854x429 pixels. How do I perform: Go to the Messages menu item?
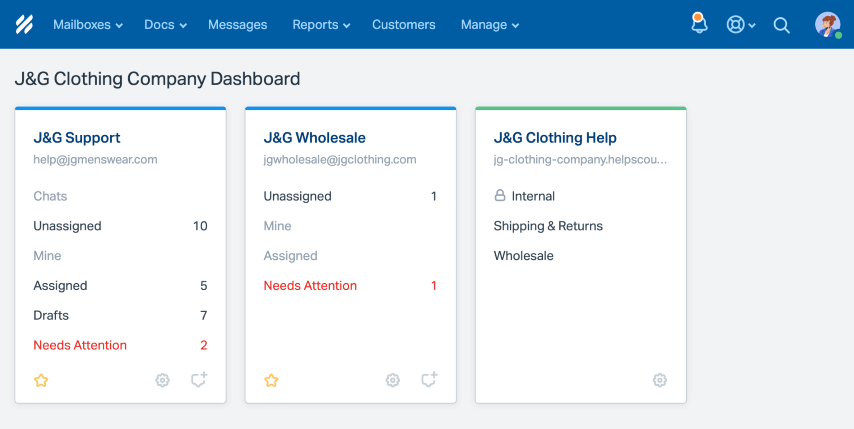pyautogui.click(x=237, y=25)
